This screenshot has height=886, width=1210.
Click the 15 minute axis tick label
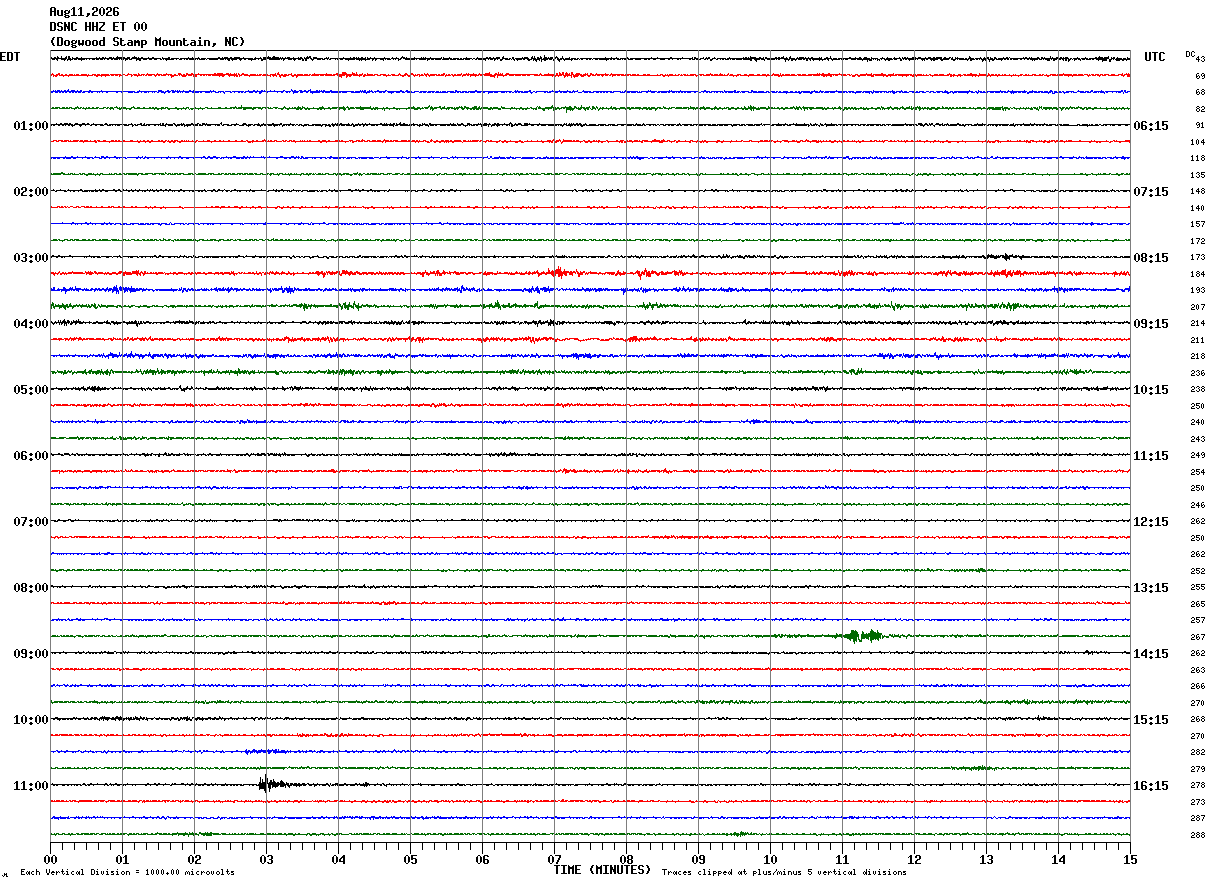pos(1130,859)
